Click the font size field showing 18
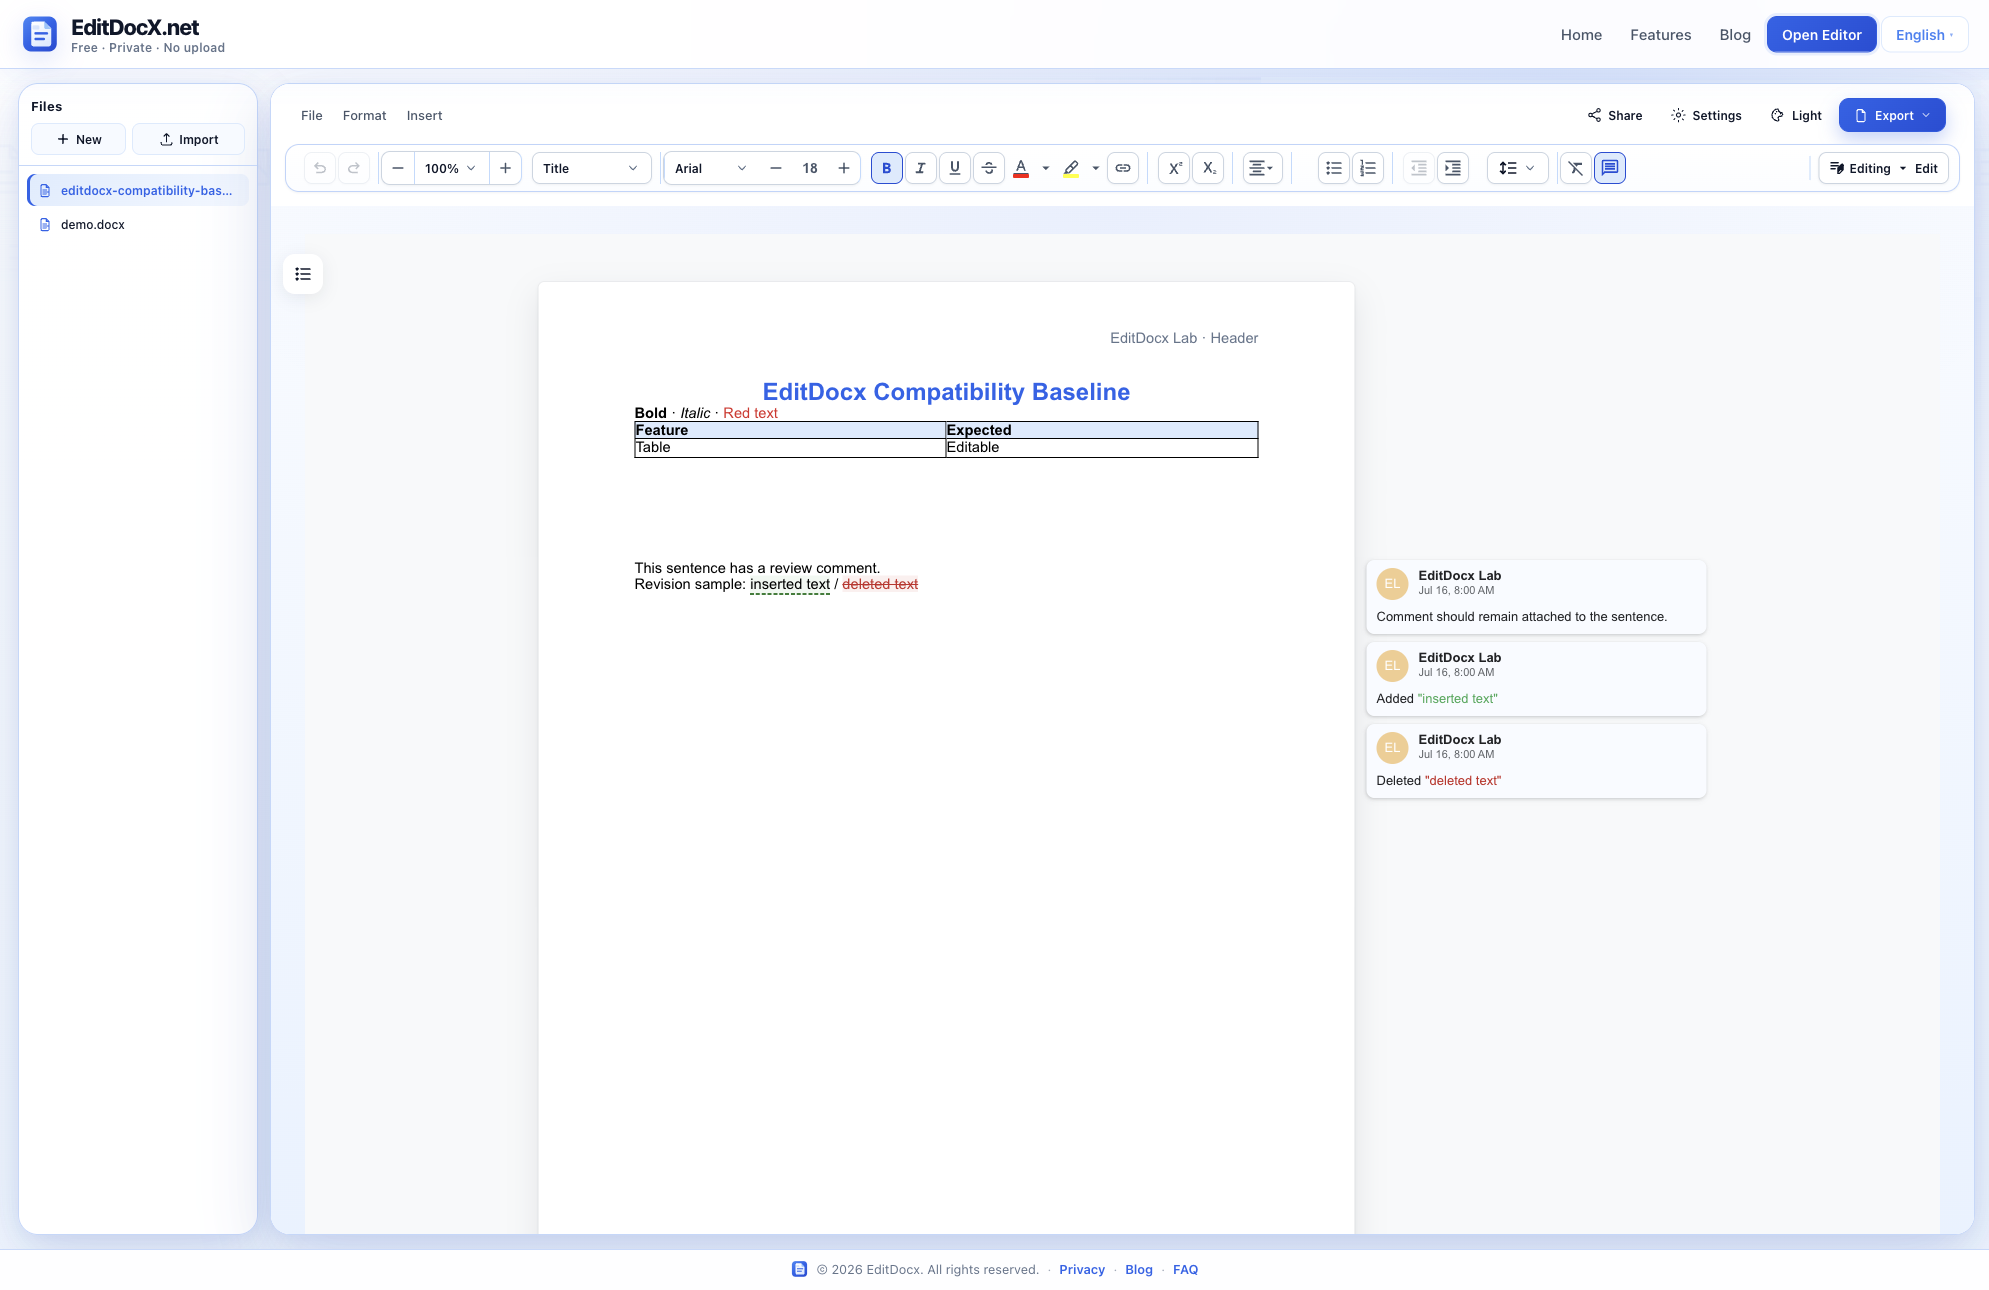The width and height of the screenshot is (1989, 1290). pos(810,168)
